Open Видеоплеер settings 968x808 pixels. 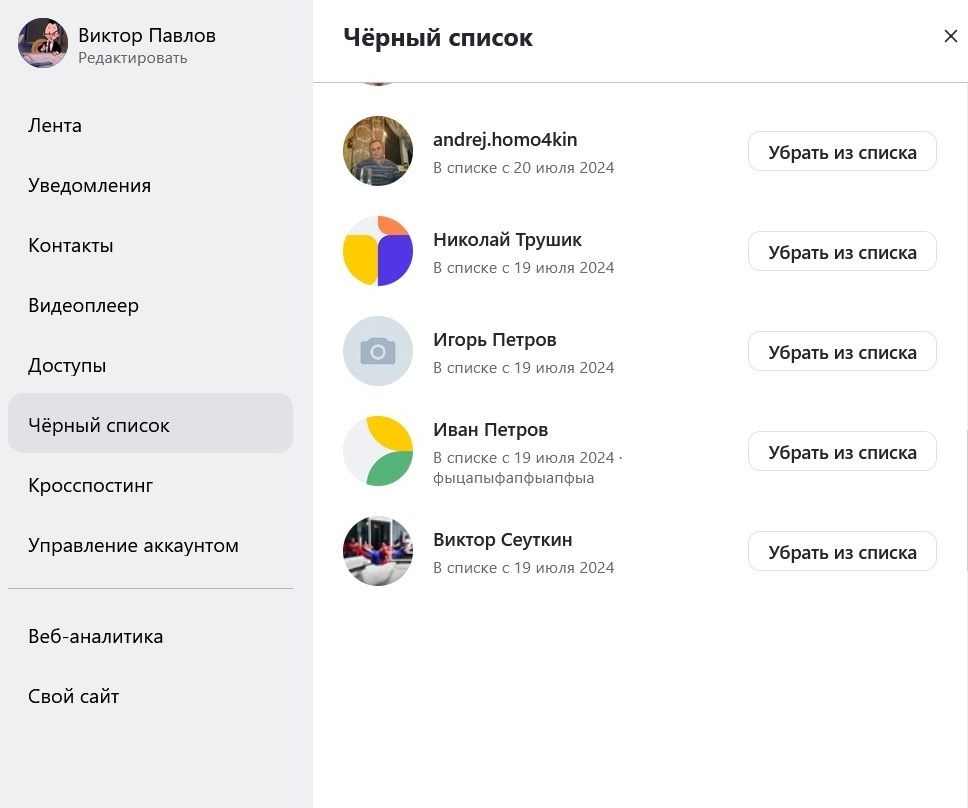click(84, 306)
